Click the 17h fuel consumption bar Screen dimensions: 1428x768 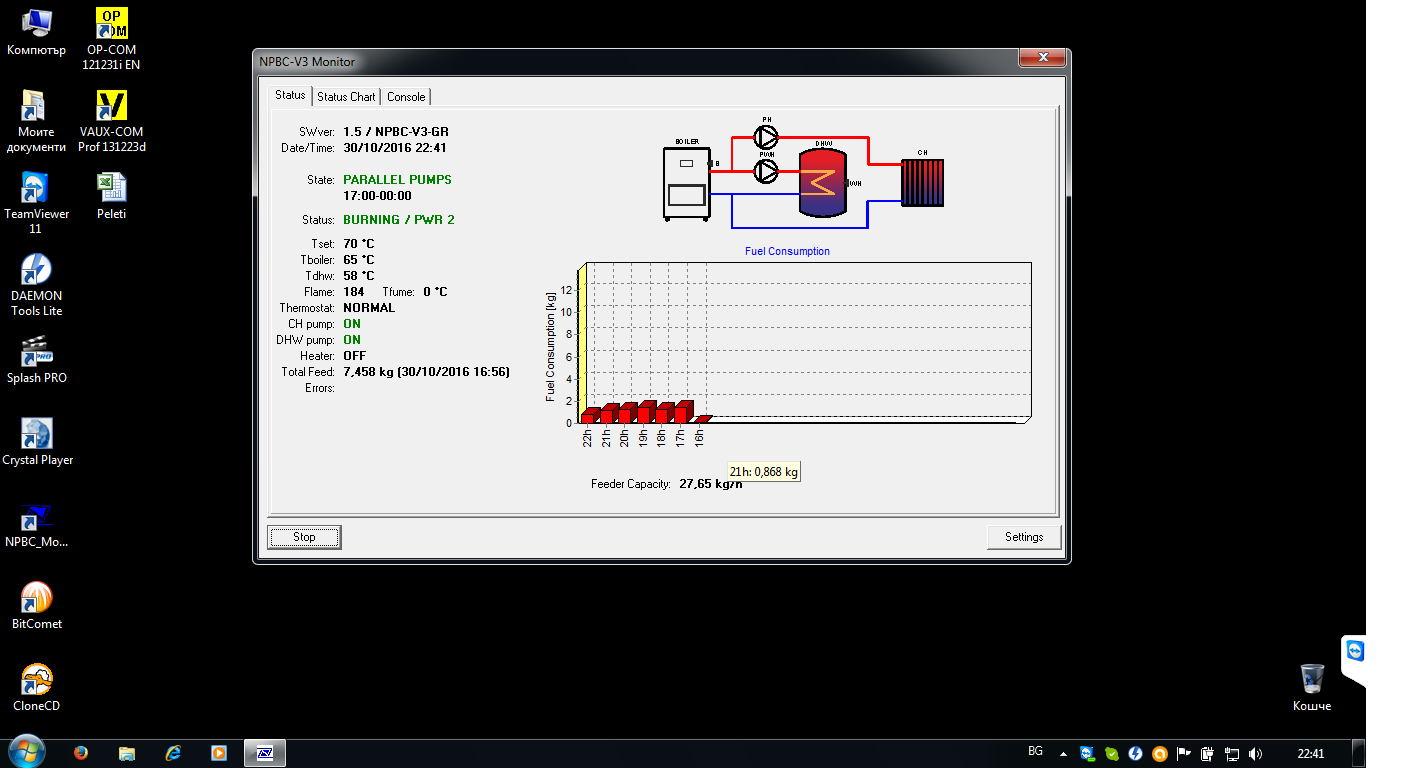(x=683, y=412)
